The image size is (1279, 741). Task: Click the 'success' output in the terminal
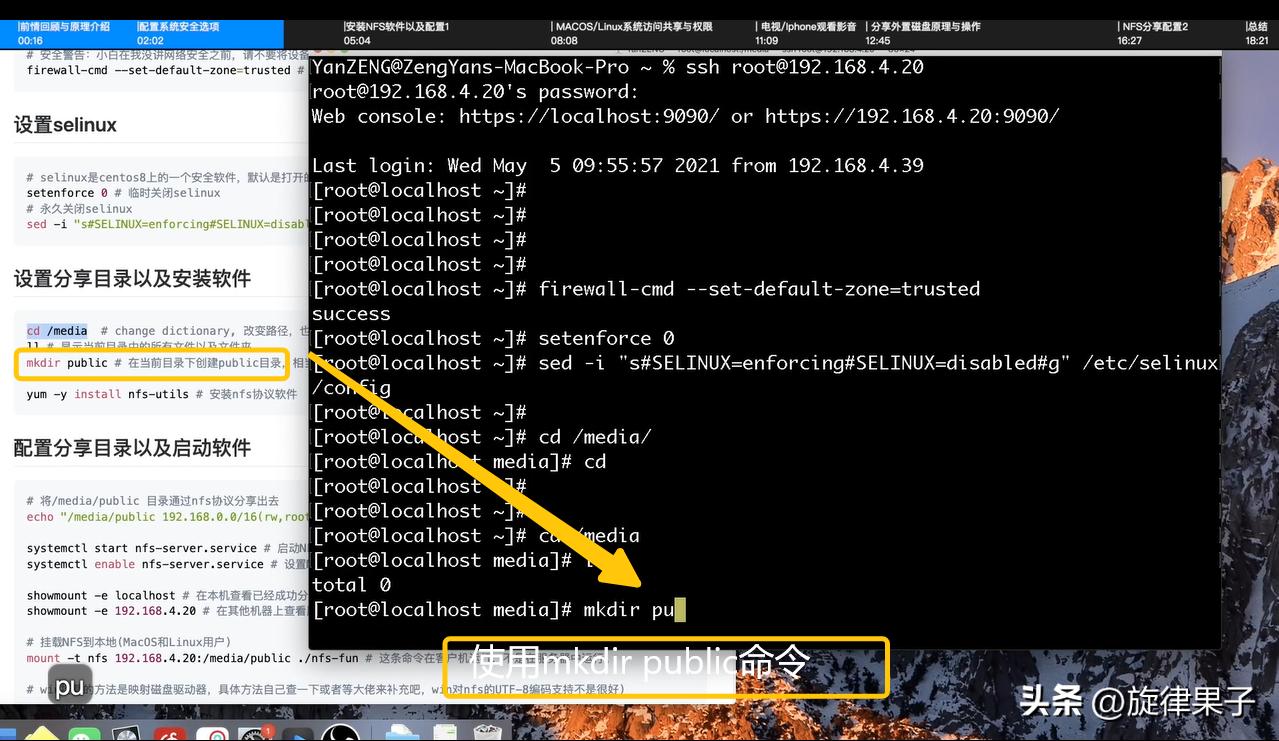tap(351, 313)
